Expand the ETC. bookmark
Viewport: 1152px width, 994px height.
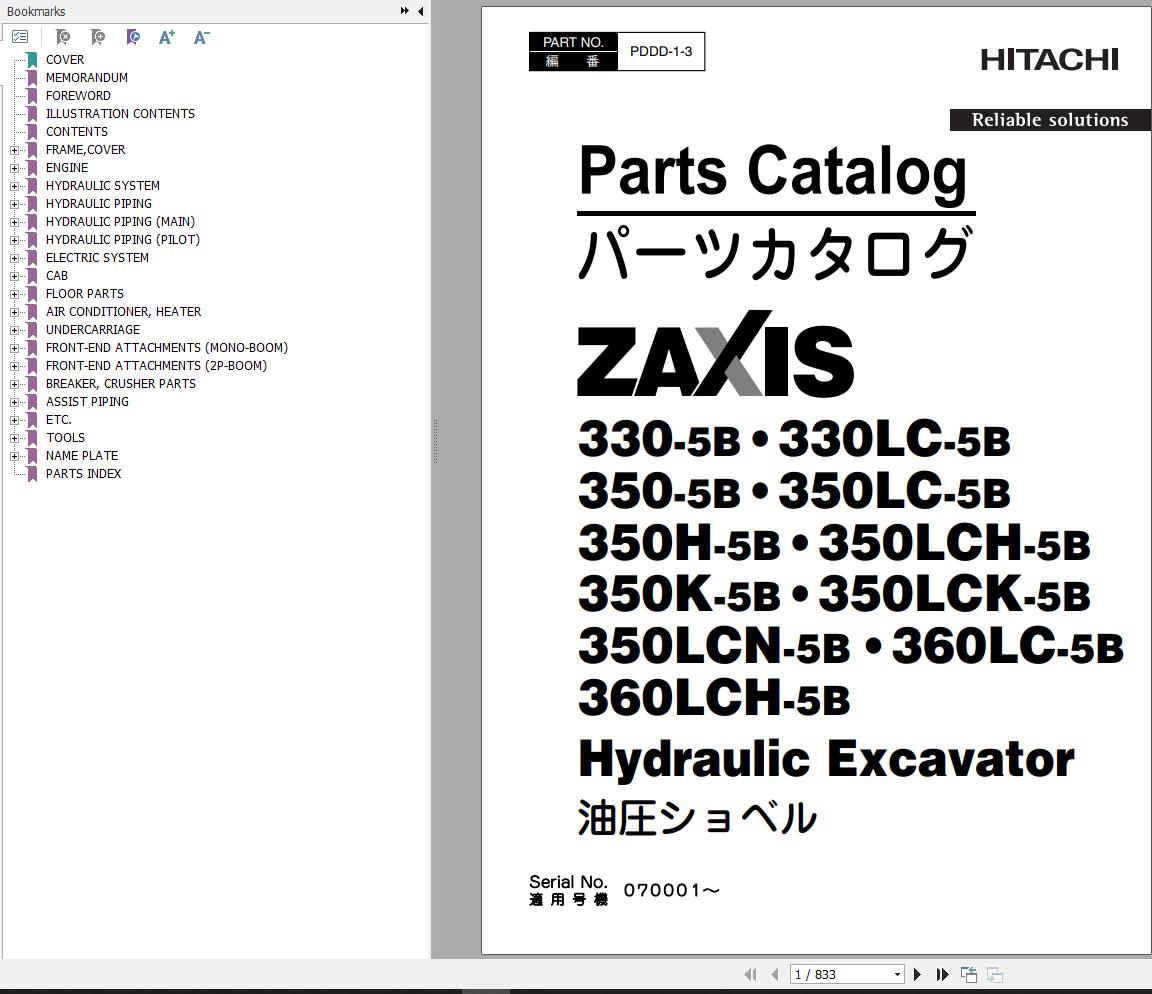point(14,420)
